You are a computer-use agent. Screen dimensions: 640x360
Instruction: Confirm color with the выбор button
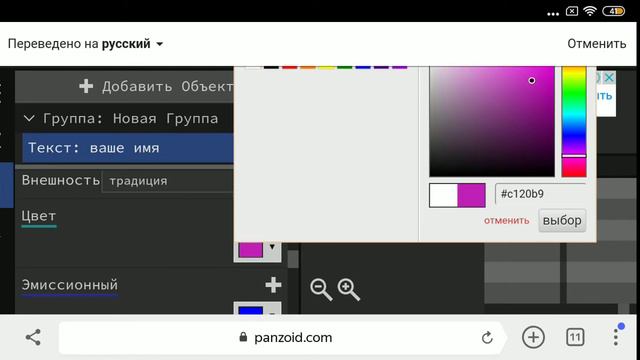coord(562,220)
